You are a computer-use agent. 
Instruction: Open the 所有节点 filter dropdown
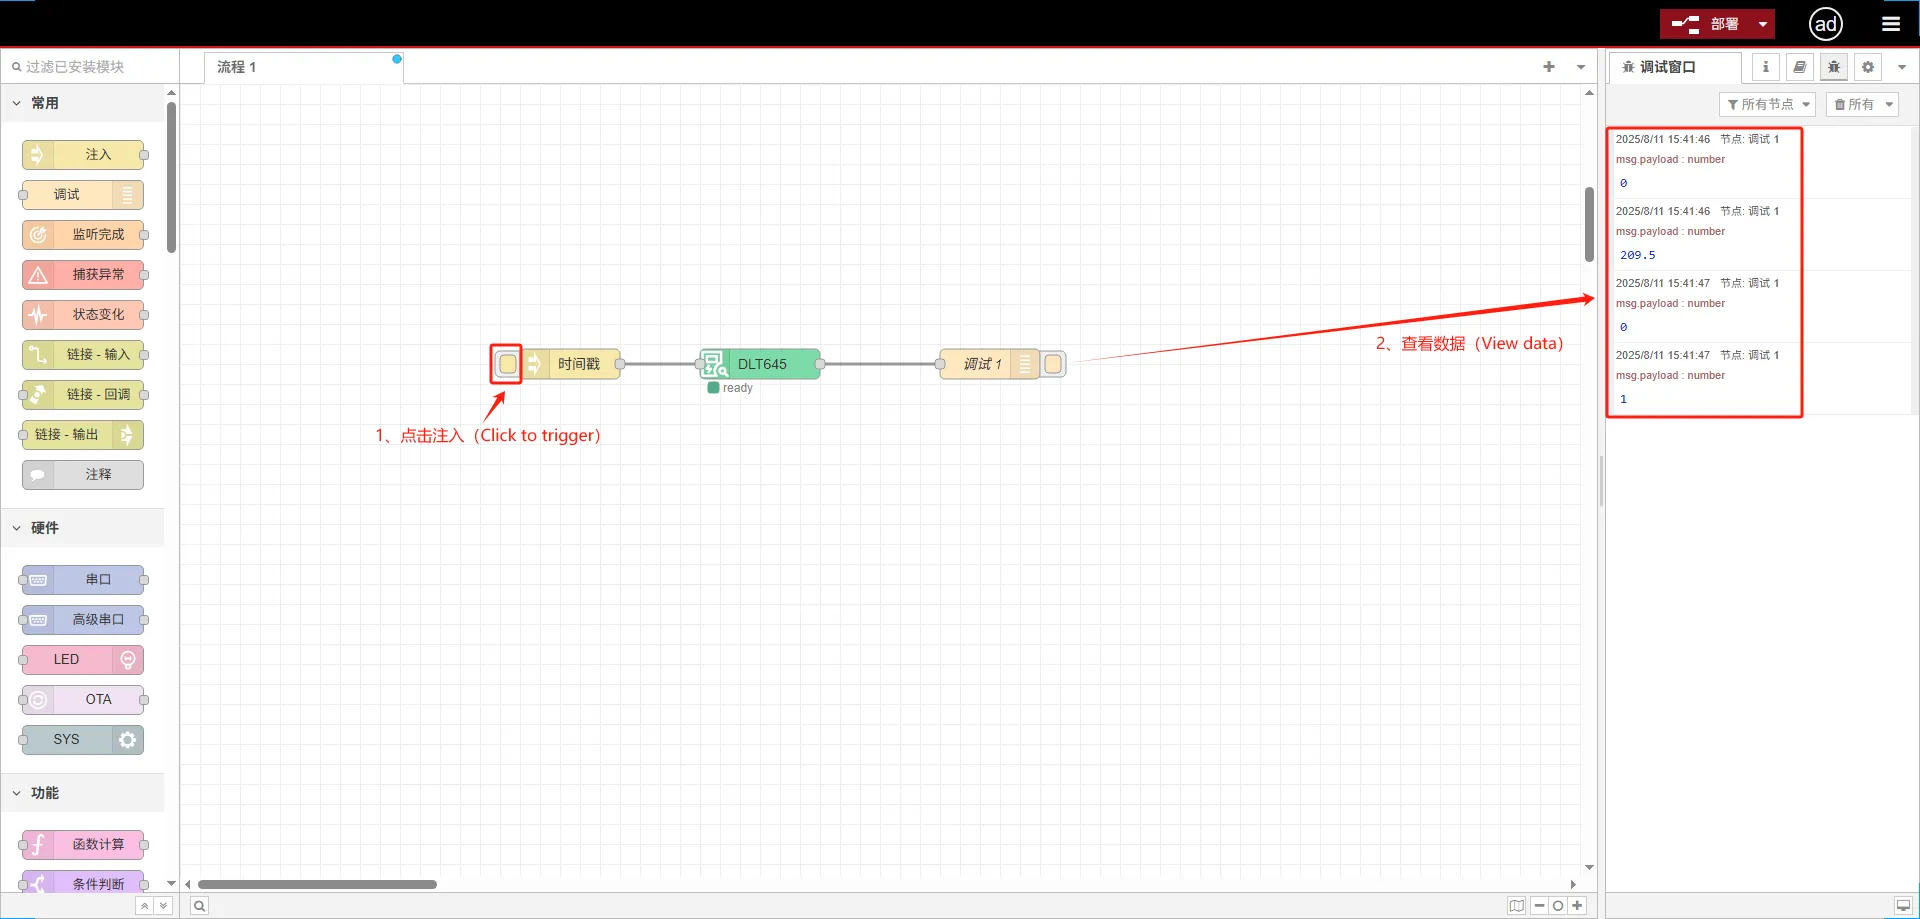(x=1767, y=104)
